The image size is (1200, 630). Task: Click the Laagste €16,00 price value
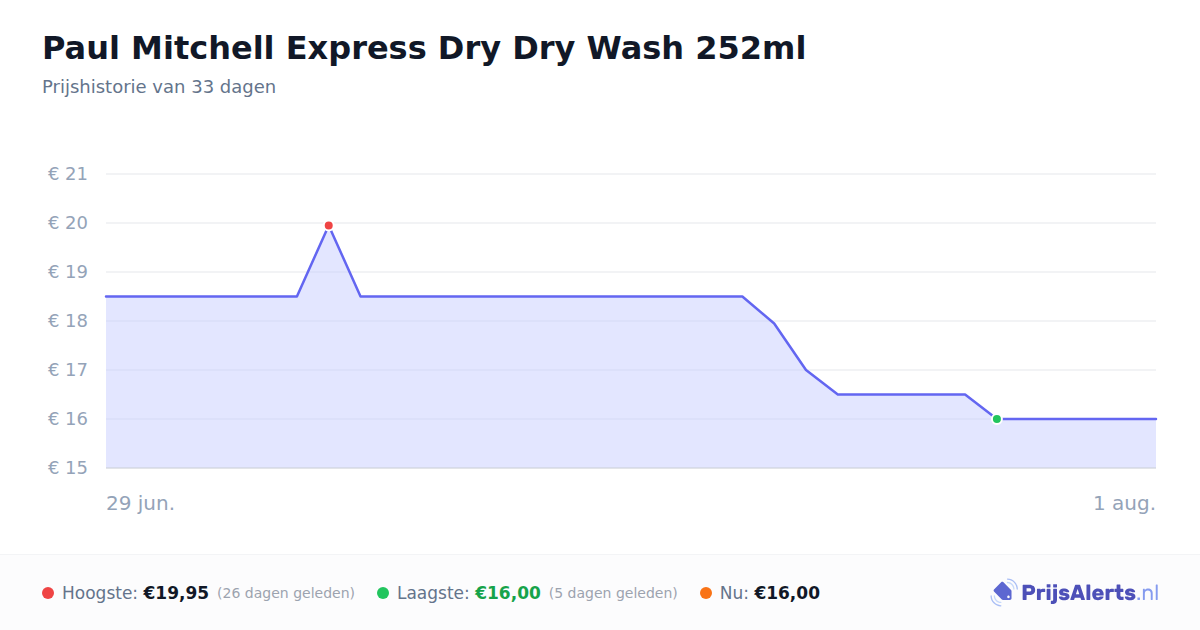click(x=508, y=593)
